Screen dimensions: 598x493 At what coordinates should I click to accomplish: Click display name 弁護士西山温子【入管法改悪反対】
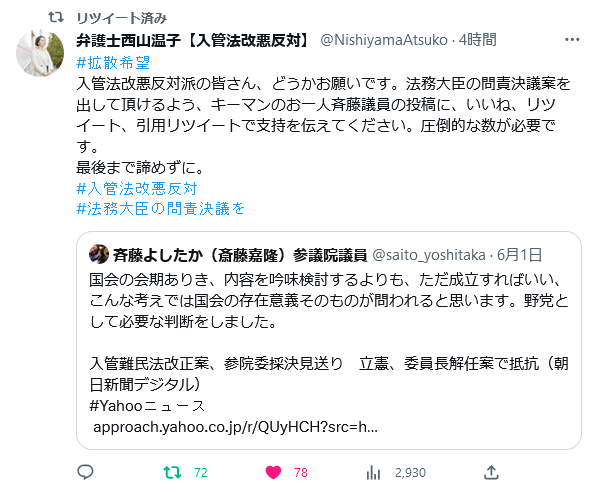point(195,40)
